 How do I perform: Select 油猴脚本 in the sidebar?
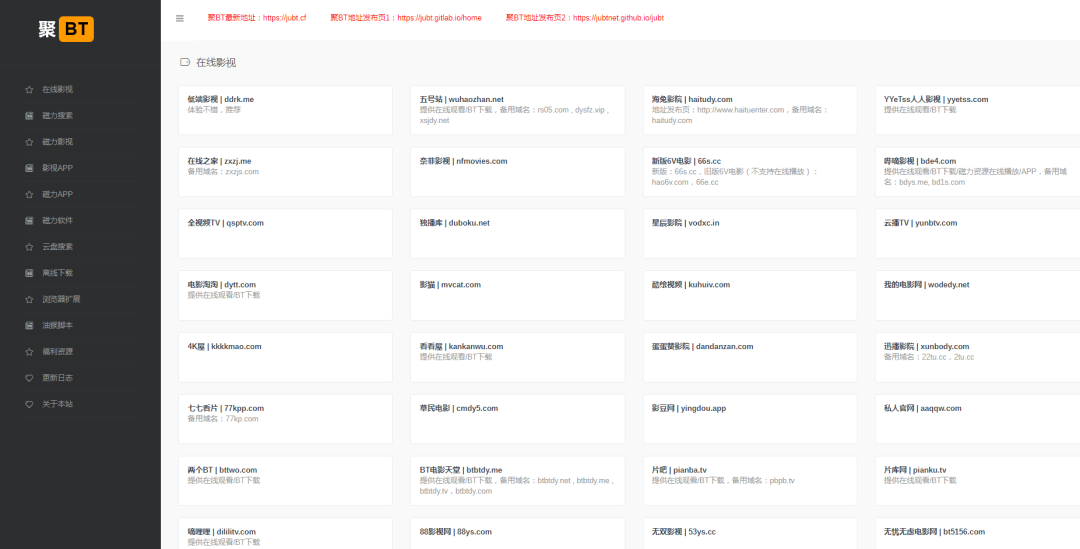click(57, 325)
